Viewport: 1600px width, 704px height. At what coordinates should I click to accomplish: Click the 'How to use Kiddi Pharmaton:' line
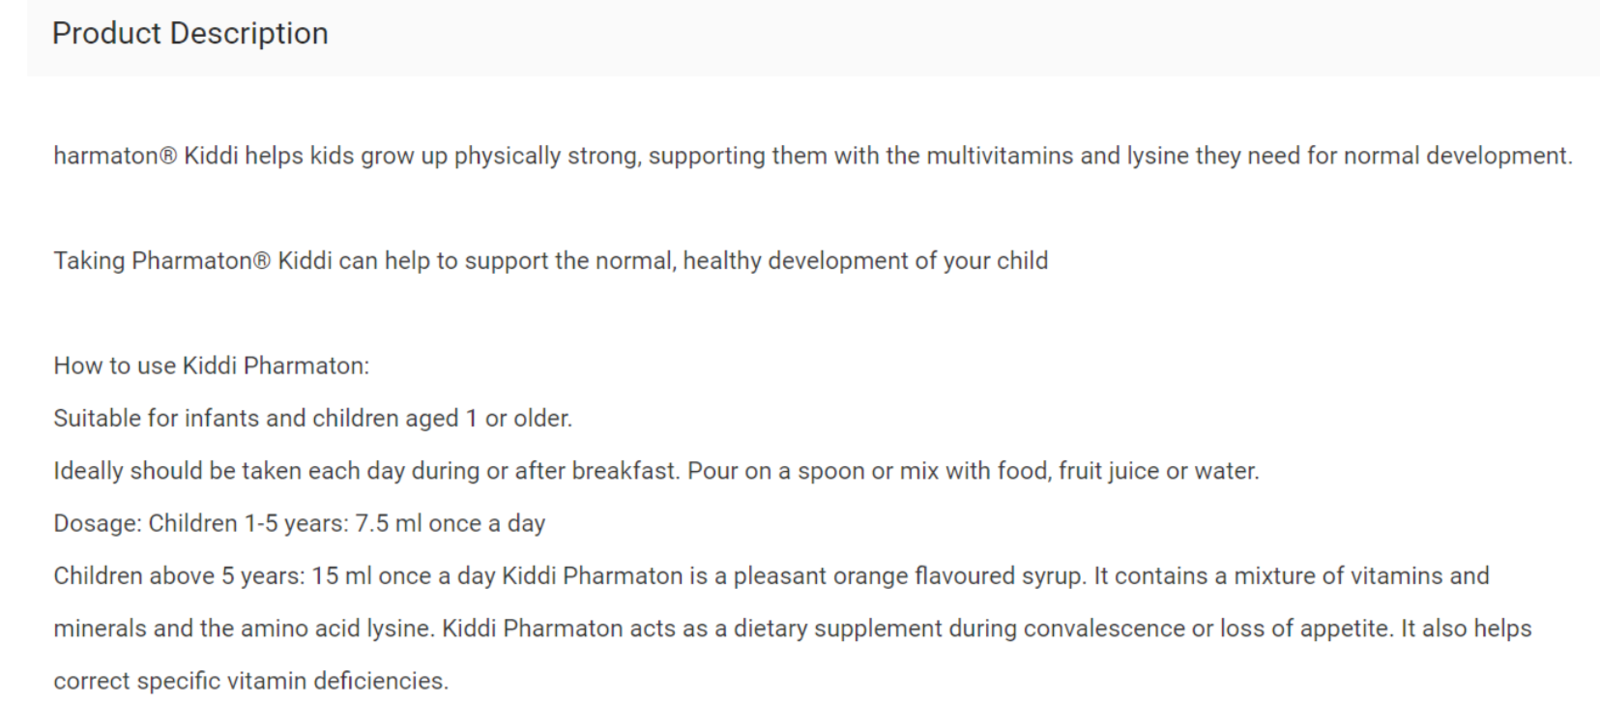coord(212,366)
